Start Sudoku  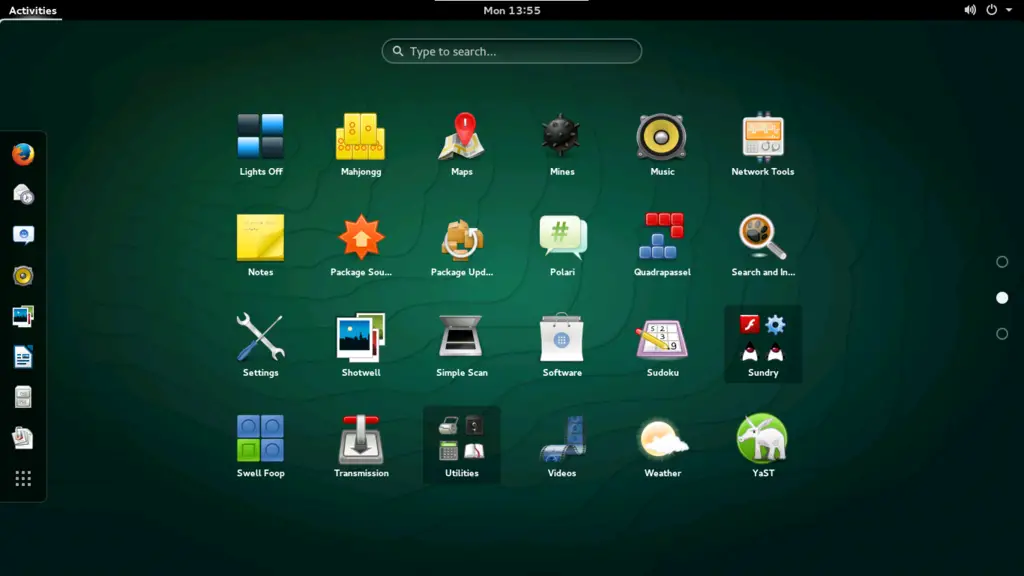(x=662, y=346)
